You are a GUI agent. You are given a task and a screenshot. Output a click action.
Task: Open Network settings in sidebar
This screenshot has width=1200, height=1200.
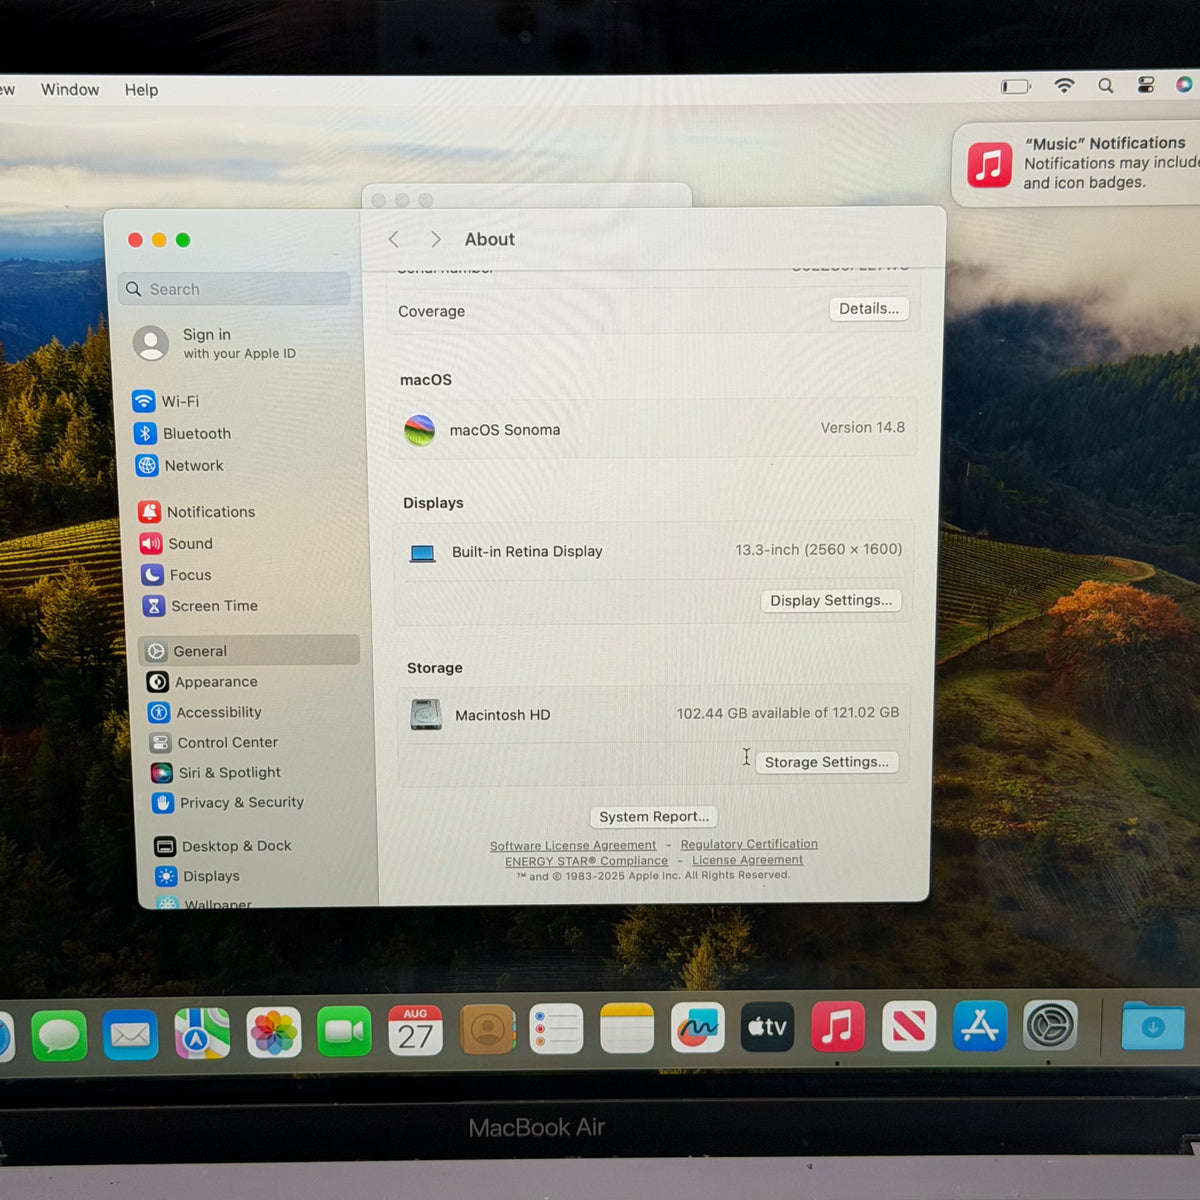coord(180,465)
